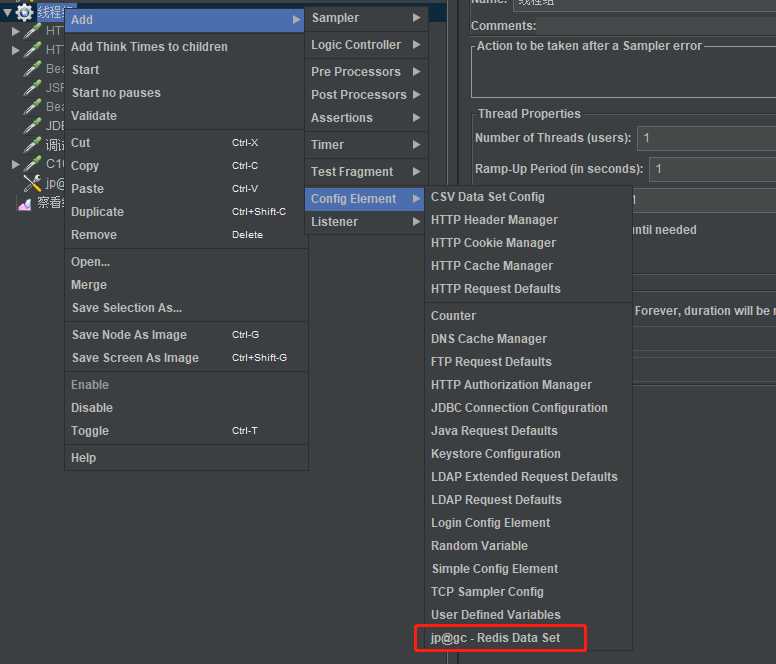Add HTTP Cache Manager
776x664 pixels.
[529, 266]
